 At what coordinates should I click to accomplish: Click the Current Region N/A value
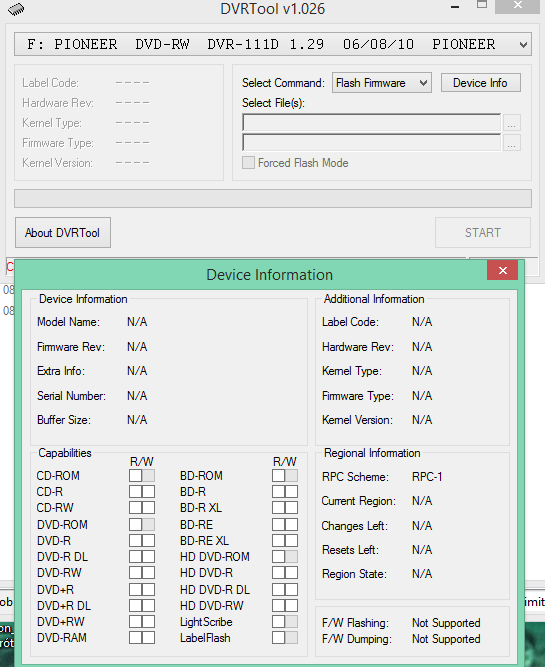[x=422, y=501]
